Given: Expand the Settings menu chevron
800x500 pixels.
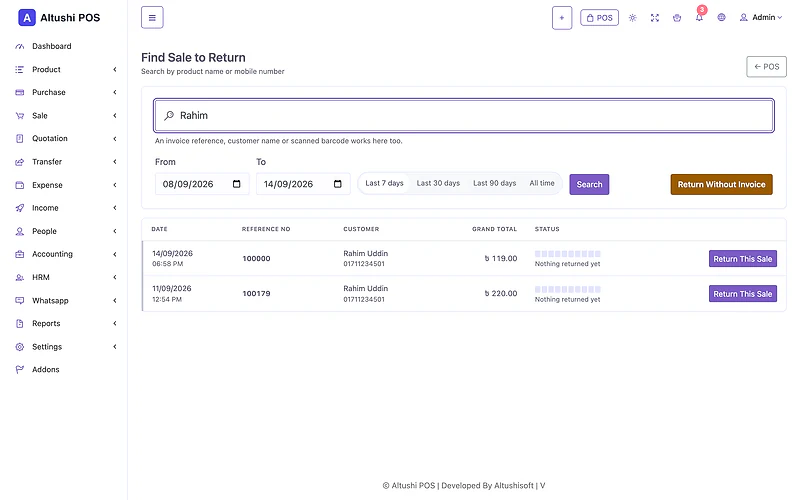Looking at the screenshot, I should [x=115, y=347].
